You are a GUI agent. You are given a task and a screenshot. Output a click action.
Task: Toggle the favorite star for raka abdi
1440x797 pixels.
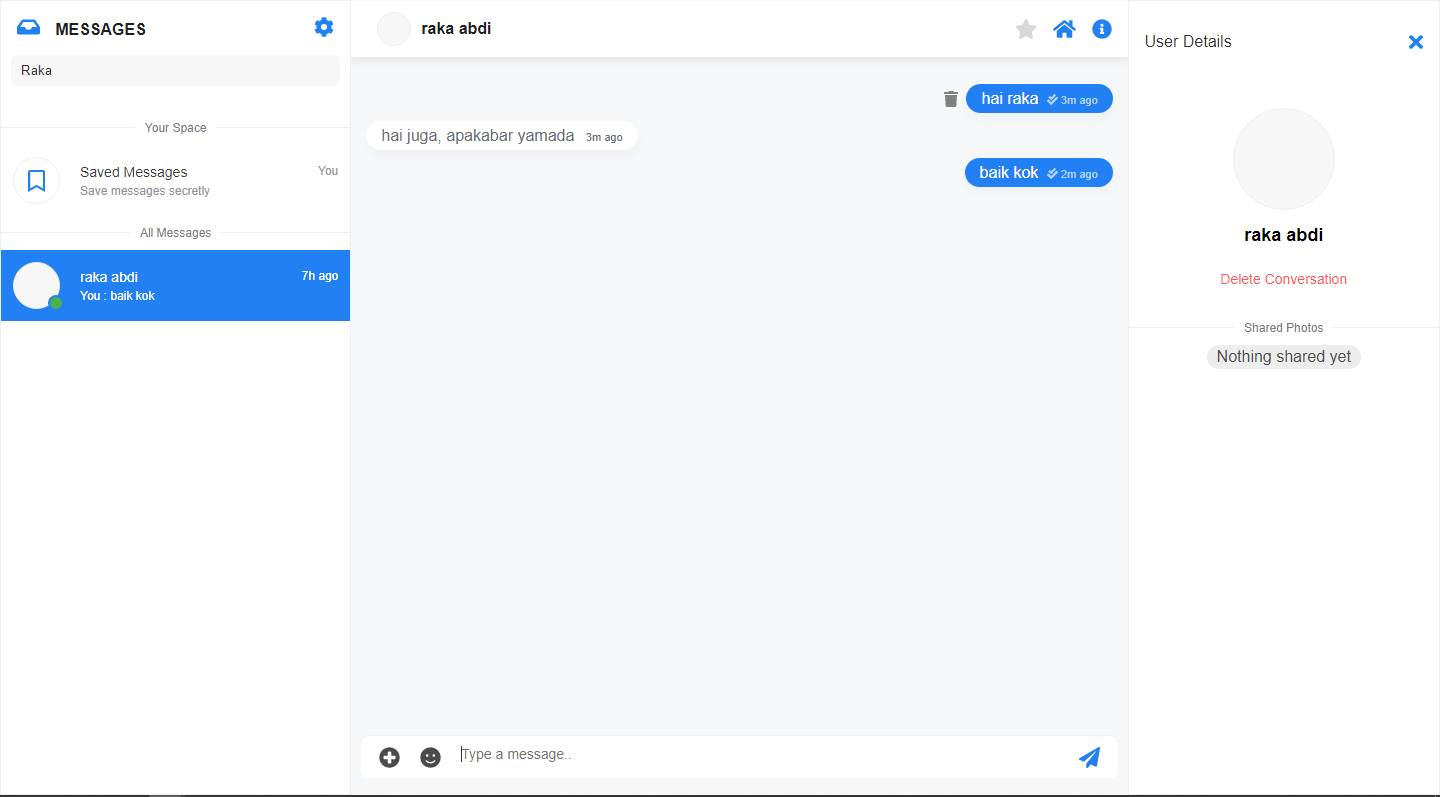(x=1026, y=29)
